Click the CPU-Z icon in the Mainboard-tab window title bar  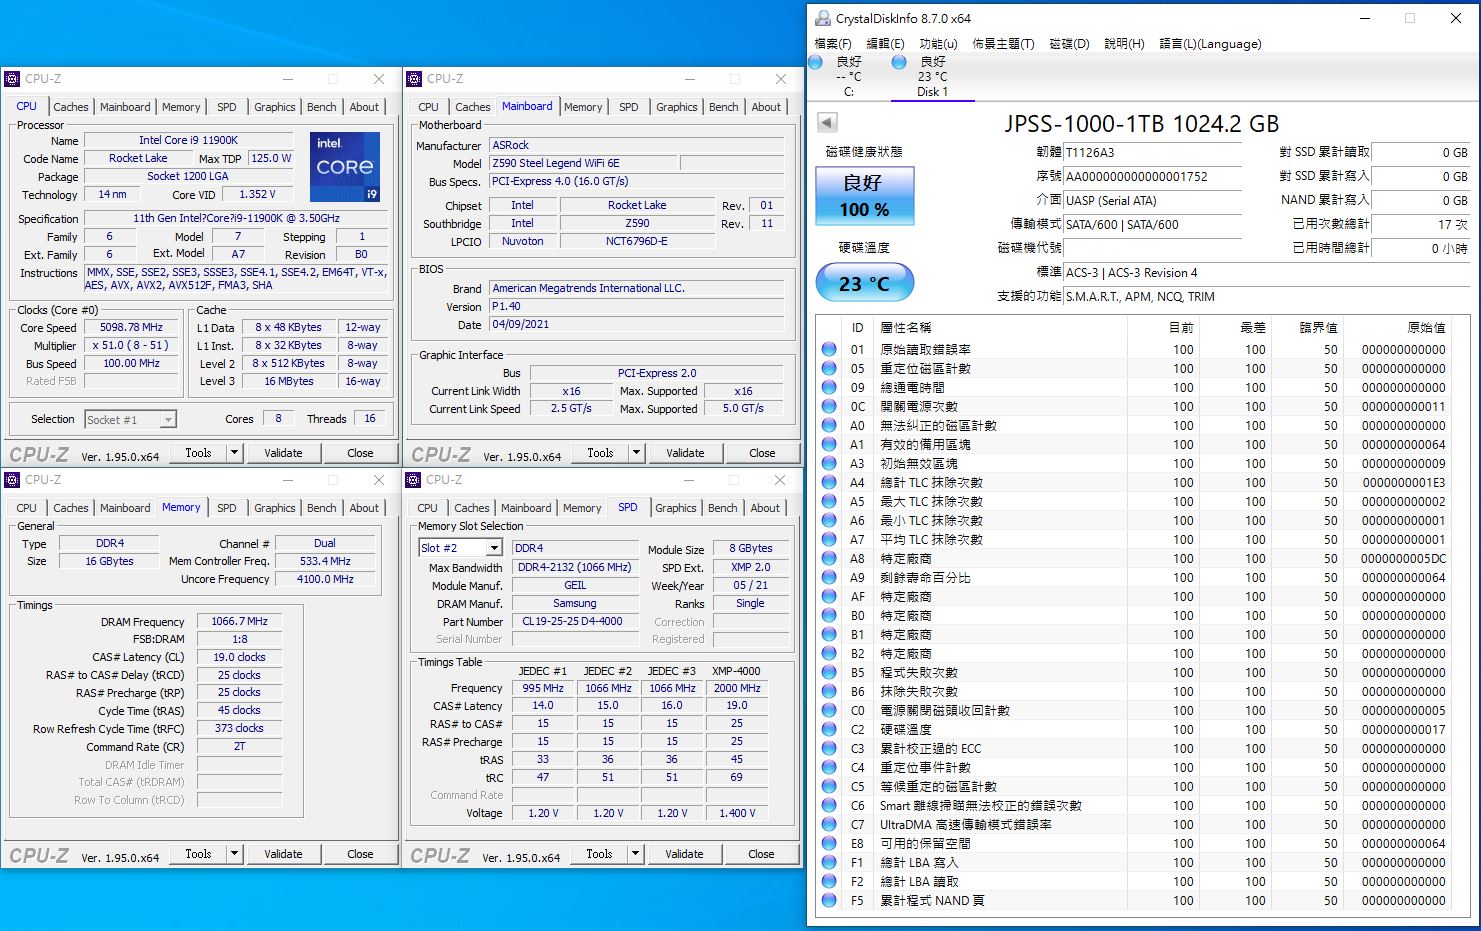(415, 79)
